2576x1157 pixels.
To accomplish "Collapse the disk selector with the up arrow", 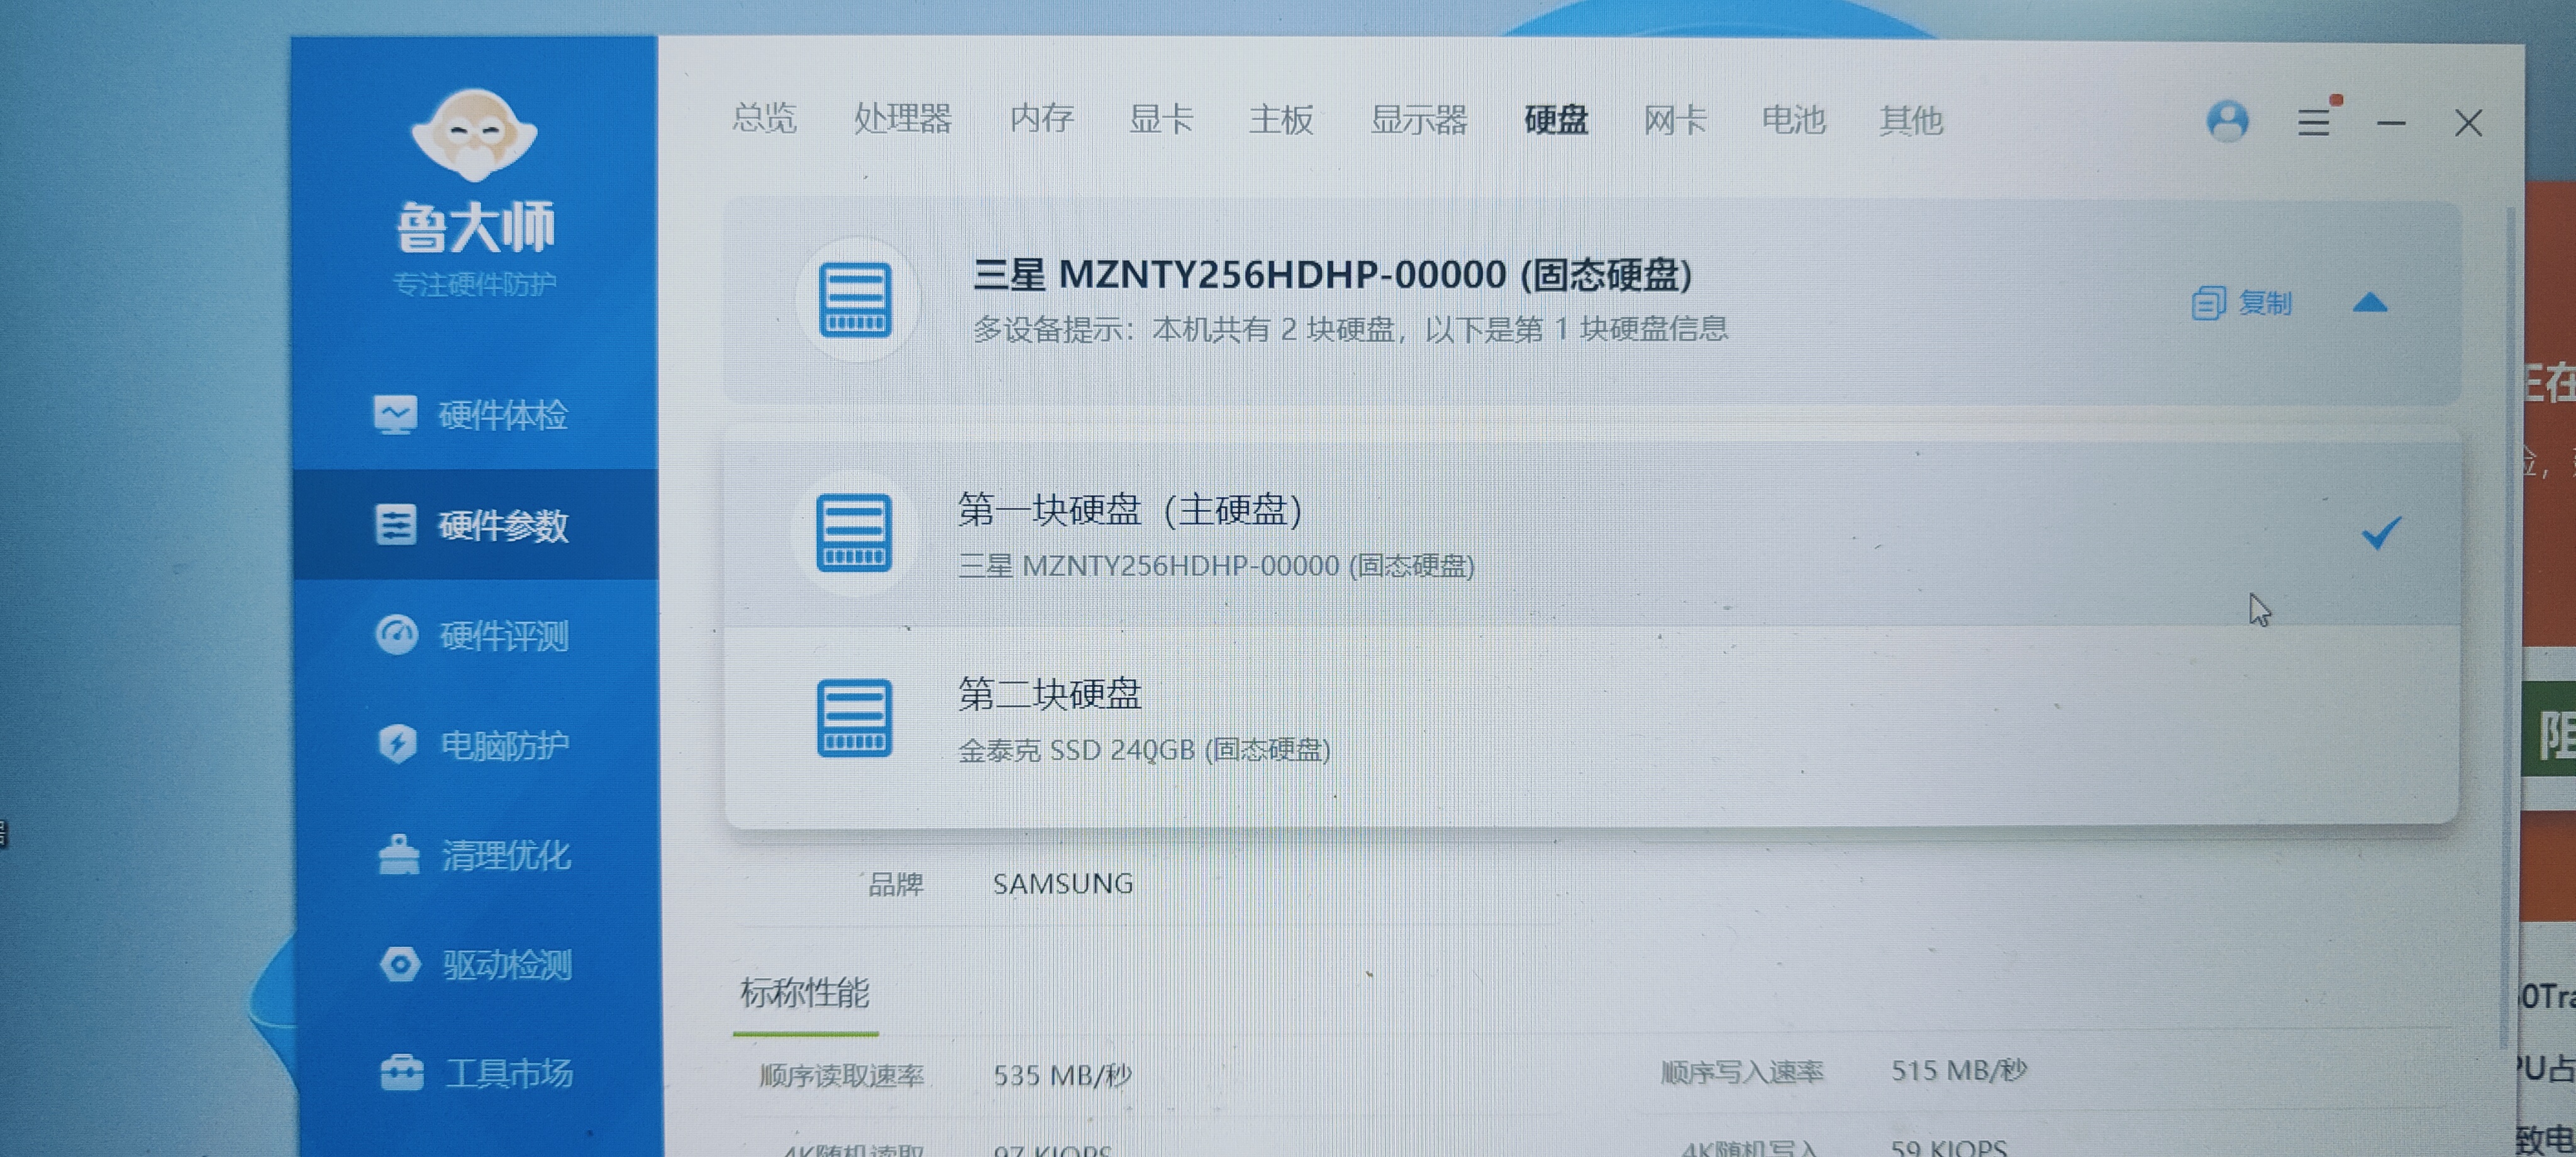I will (x=2369, y=302).
